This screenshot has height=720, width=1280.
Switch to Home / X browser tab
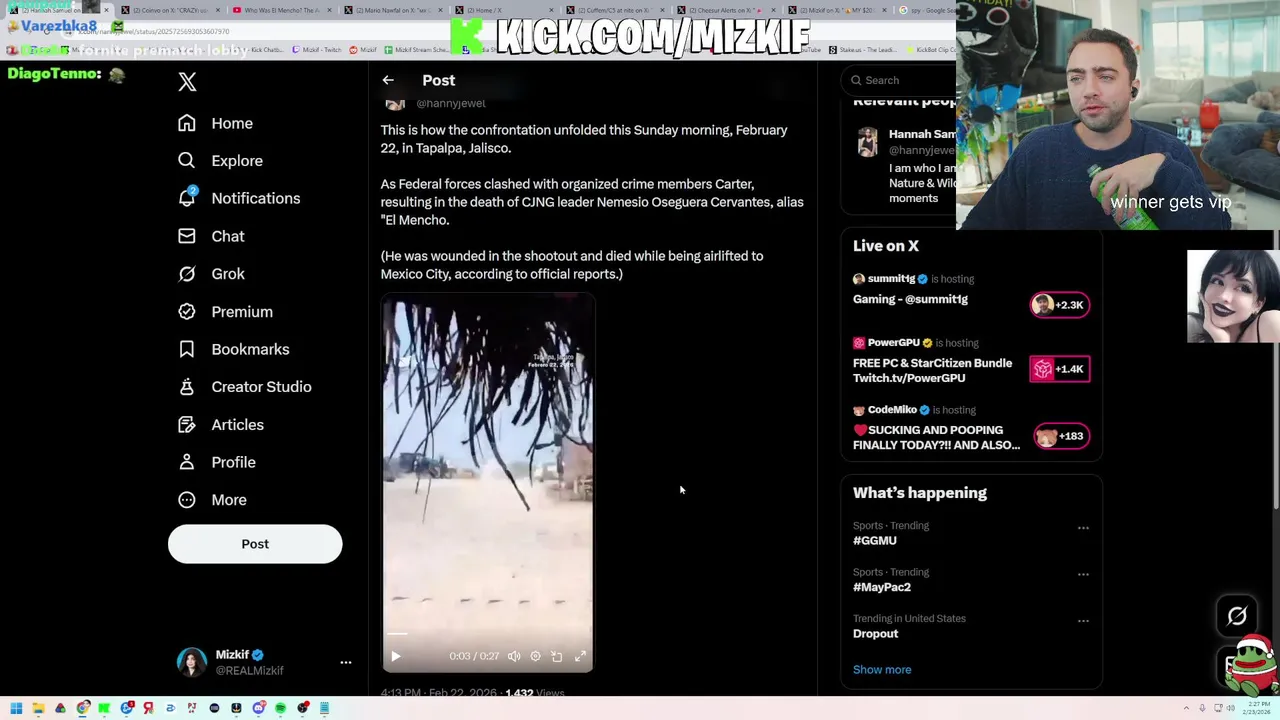point(505,10)
